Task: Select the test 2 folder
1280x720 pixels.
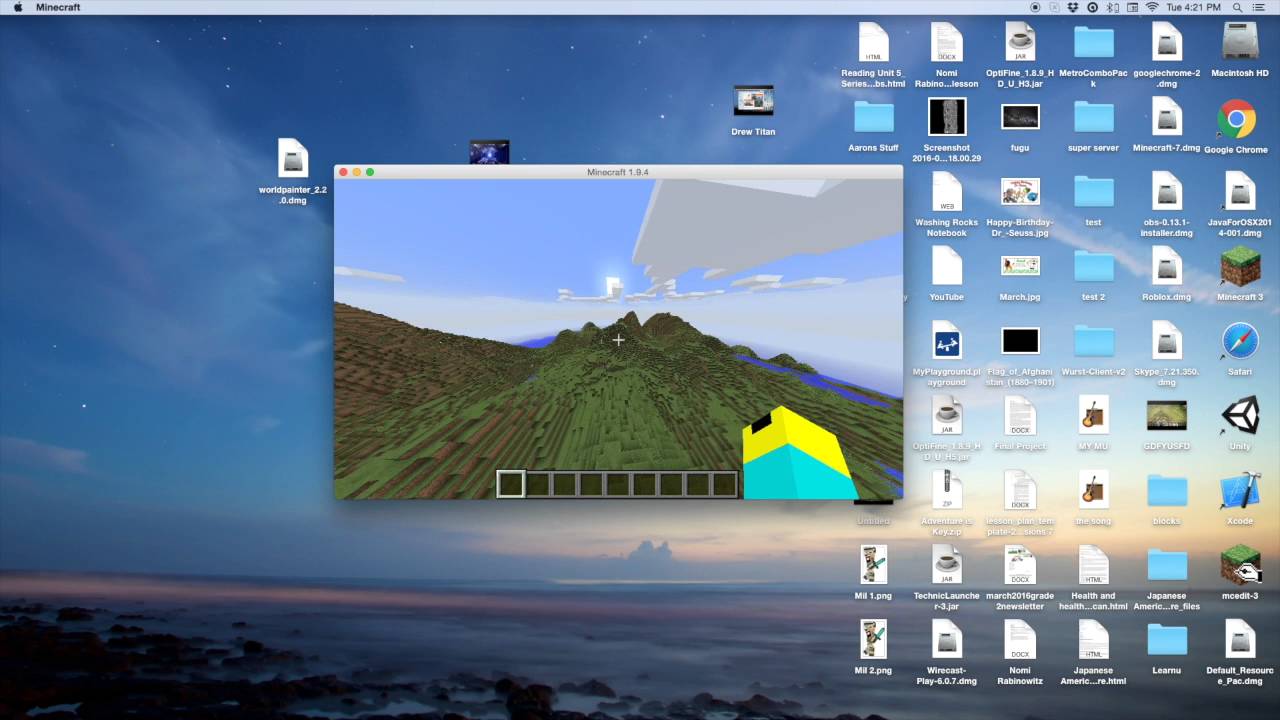Action: [x=1093, y=266]
